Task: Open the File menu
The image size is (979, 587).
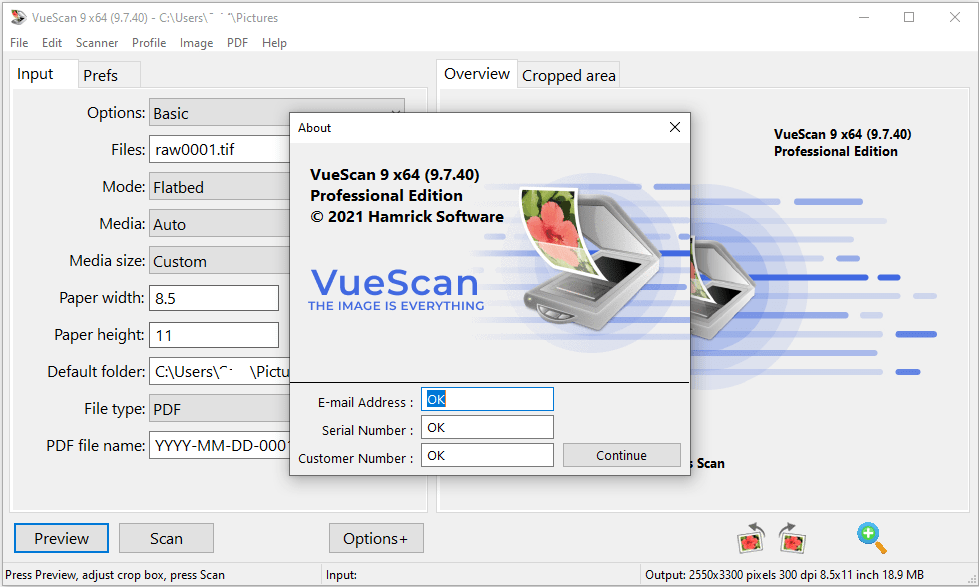Action: click(19, 42)
